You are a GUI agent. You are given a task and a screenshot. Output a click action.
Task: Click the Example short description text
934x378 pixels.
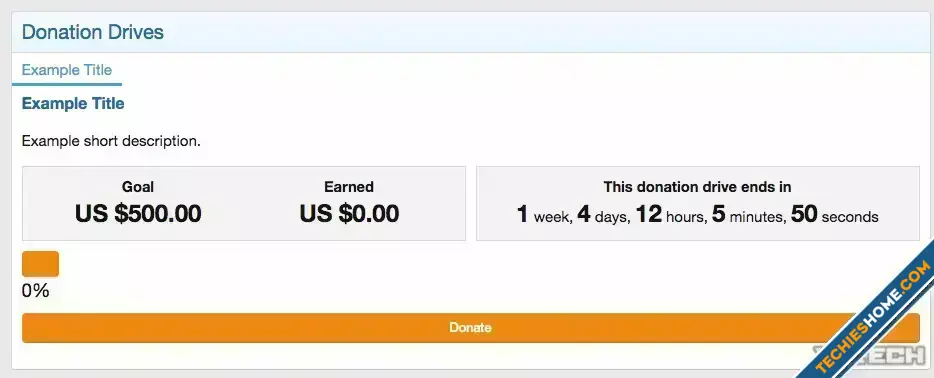tap(111, 142)
